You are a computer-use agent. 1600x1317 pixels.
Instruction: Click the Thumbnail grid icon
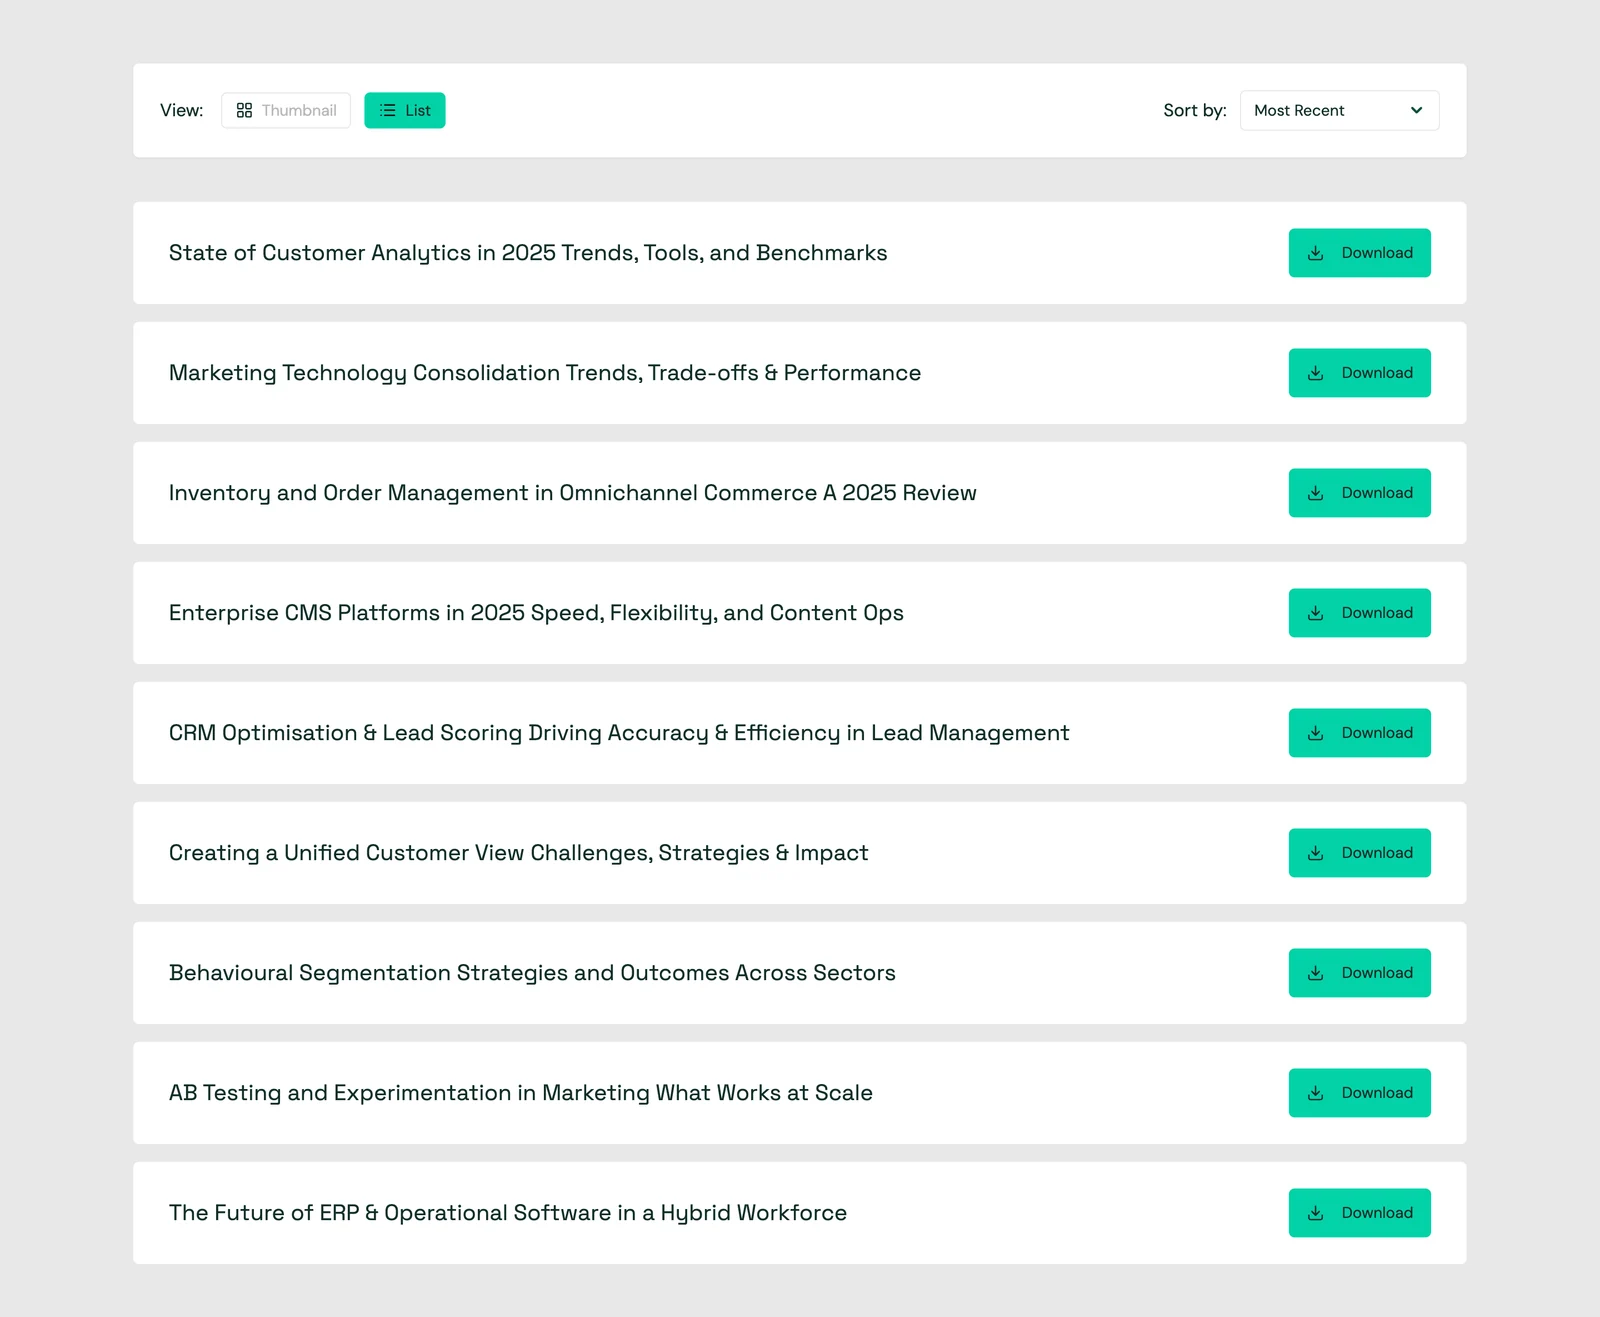coord(244,110)
